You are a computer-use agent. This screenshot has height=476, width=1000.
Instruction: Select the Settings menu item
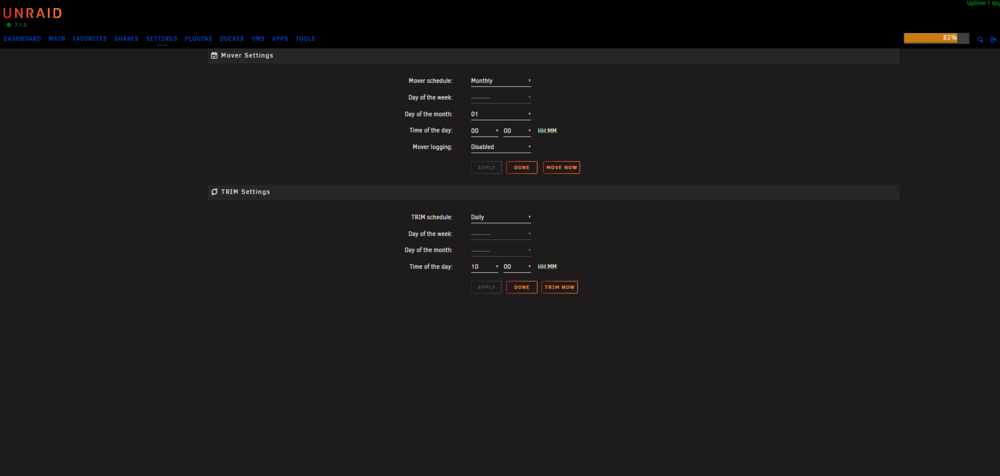point(162,39)
